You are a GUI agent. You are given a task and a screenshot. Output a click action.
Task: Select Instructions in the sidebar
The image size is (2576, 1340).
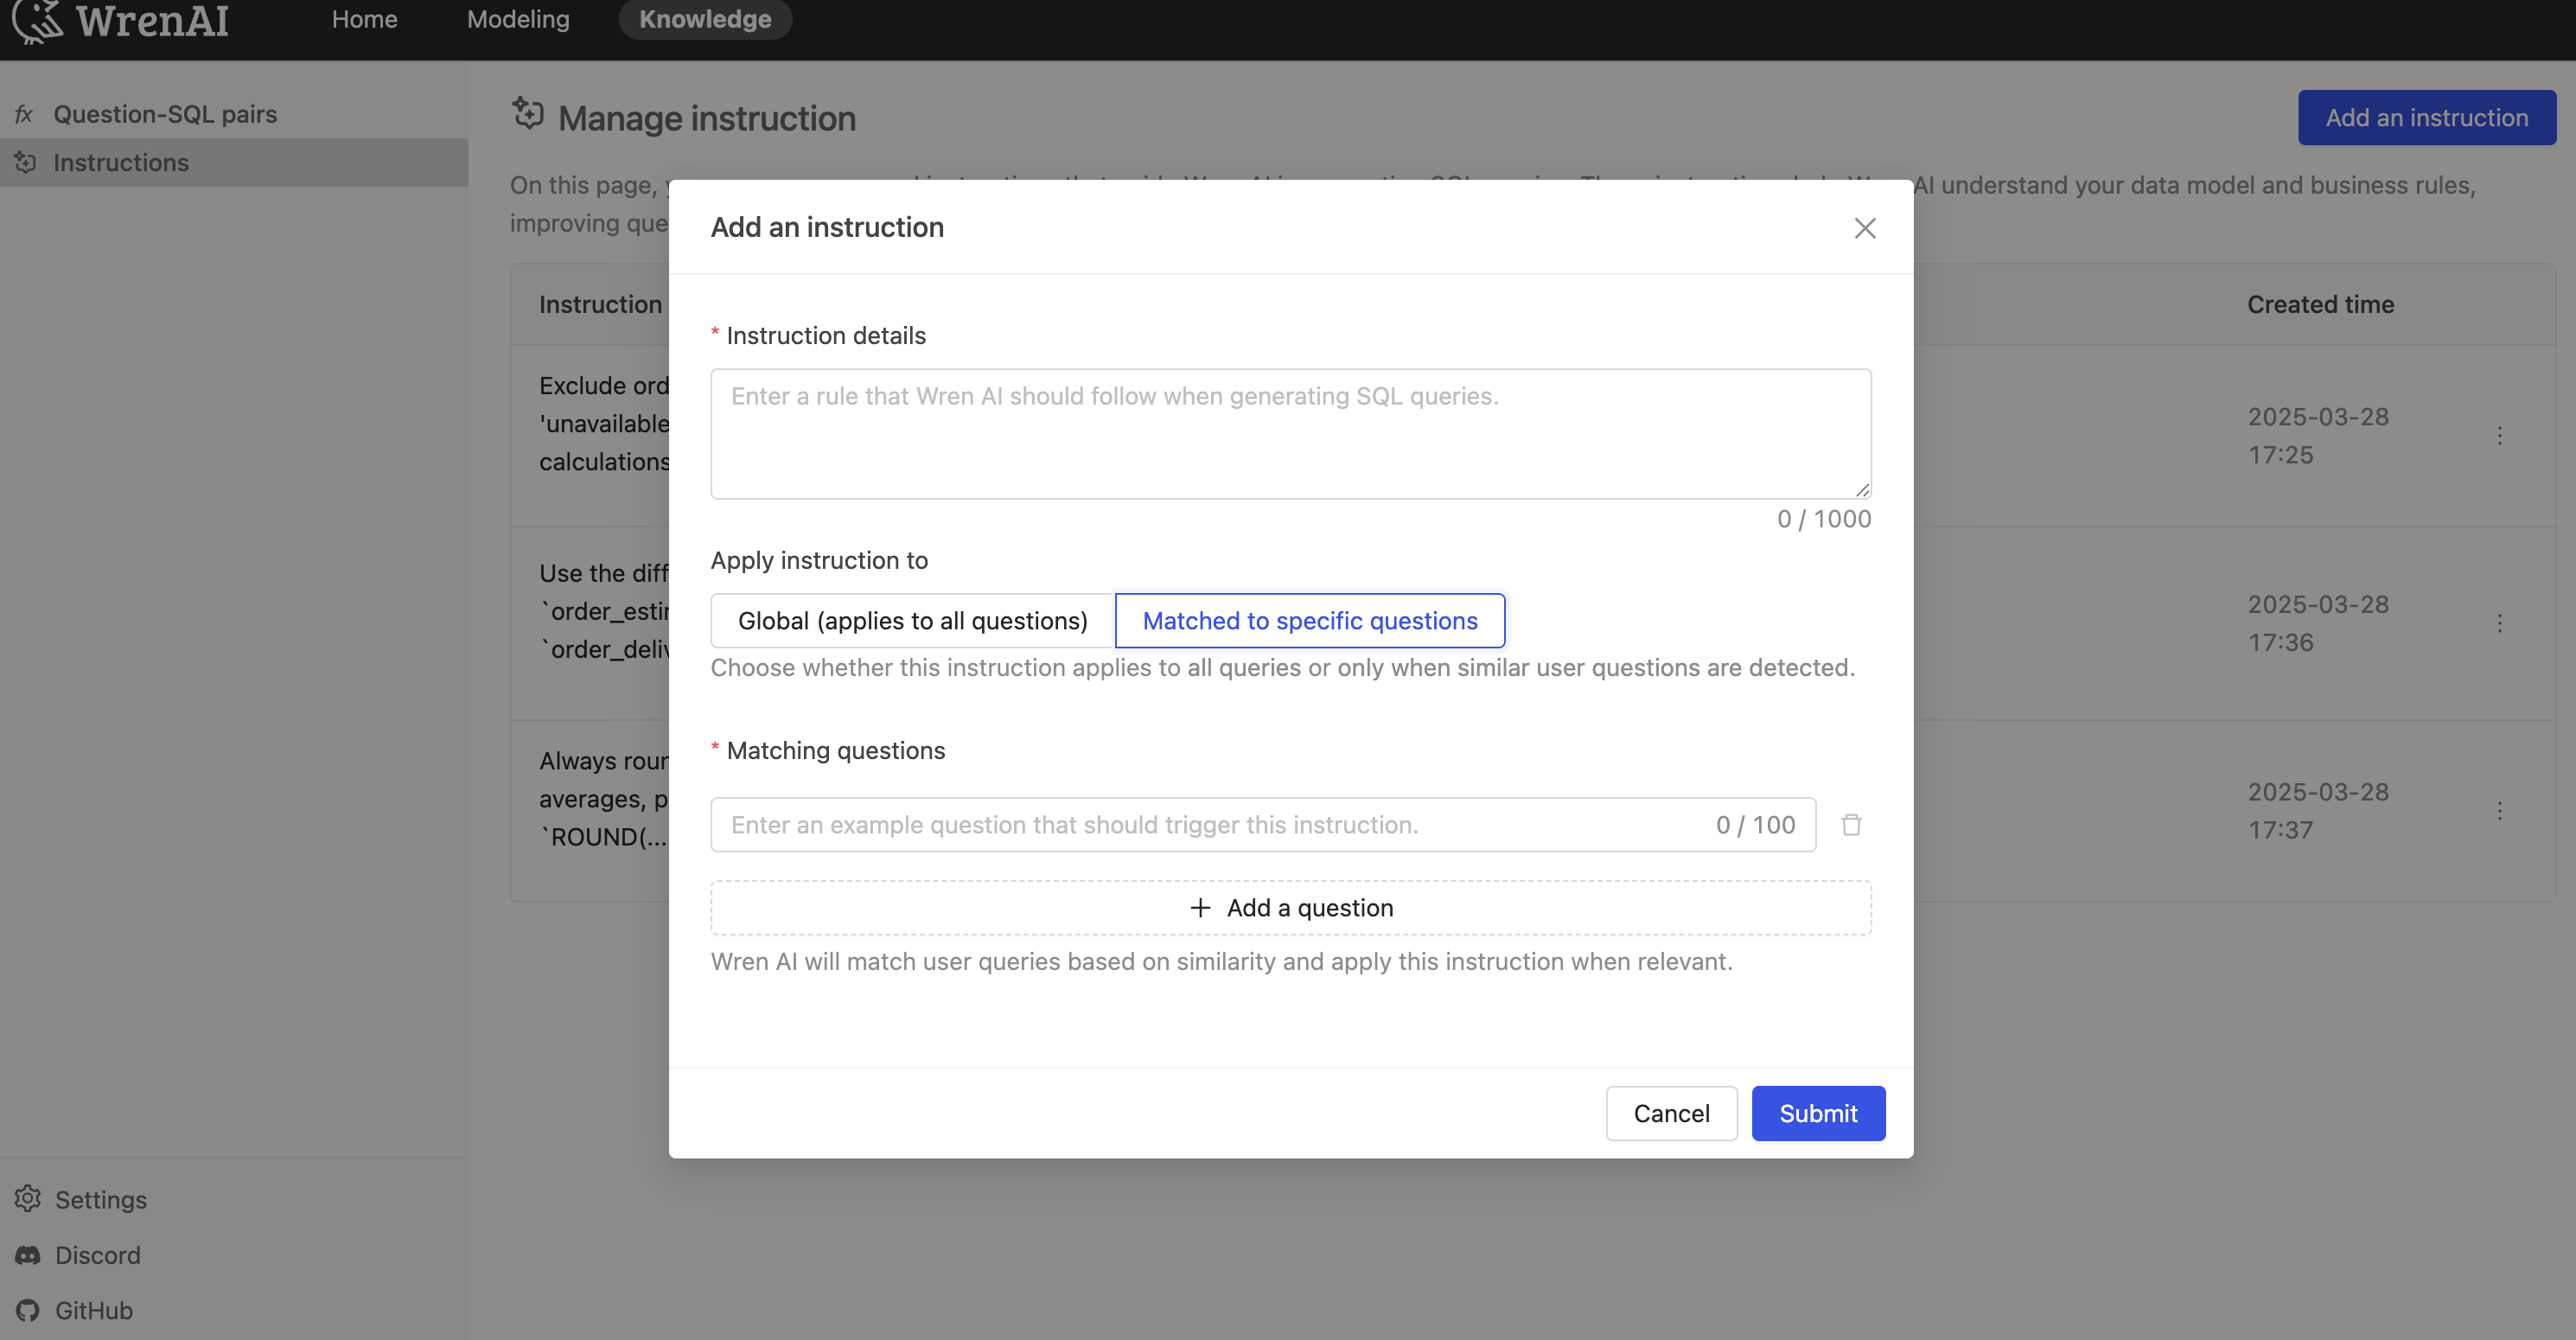pyautogui.click(x=234, y=162)
